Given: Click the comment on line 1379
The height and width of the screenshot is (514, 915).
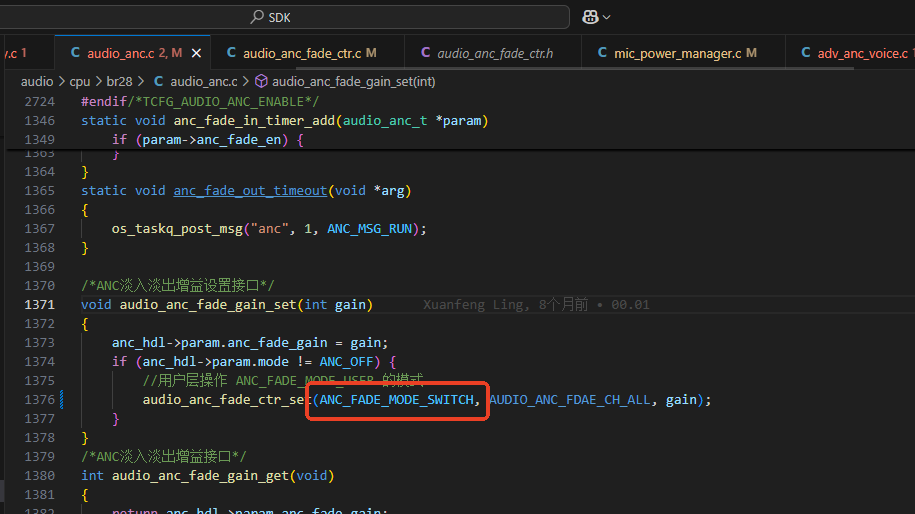Looking at the screenshot, I should (x=164, y=456).
